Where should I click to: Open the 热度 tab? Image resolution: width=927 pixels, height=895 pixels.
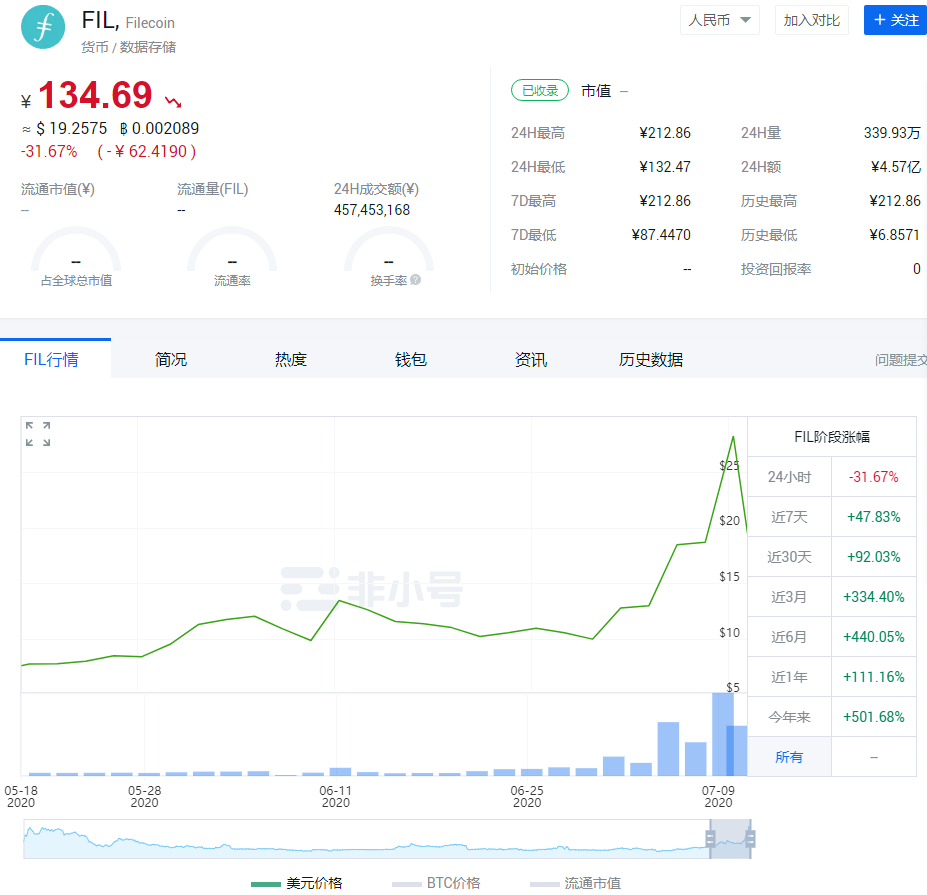click(291, 359)
